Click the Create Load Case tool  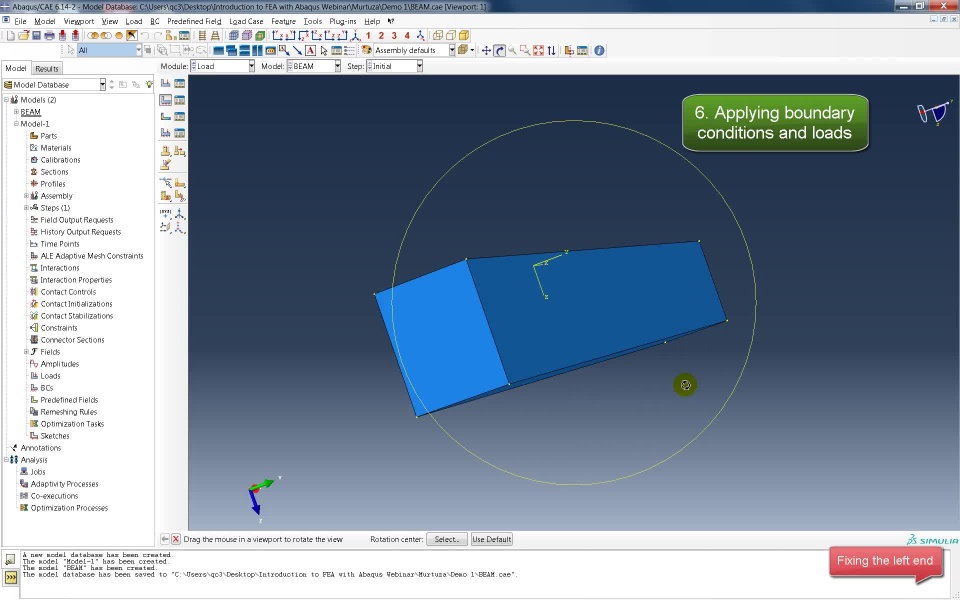pyautogui.click(x=165, y=132)
